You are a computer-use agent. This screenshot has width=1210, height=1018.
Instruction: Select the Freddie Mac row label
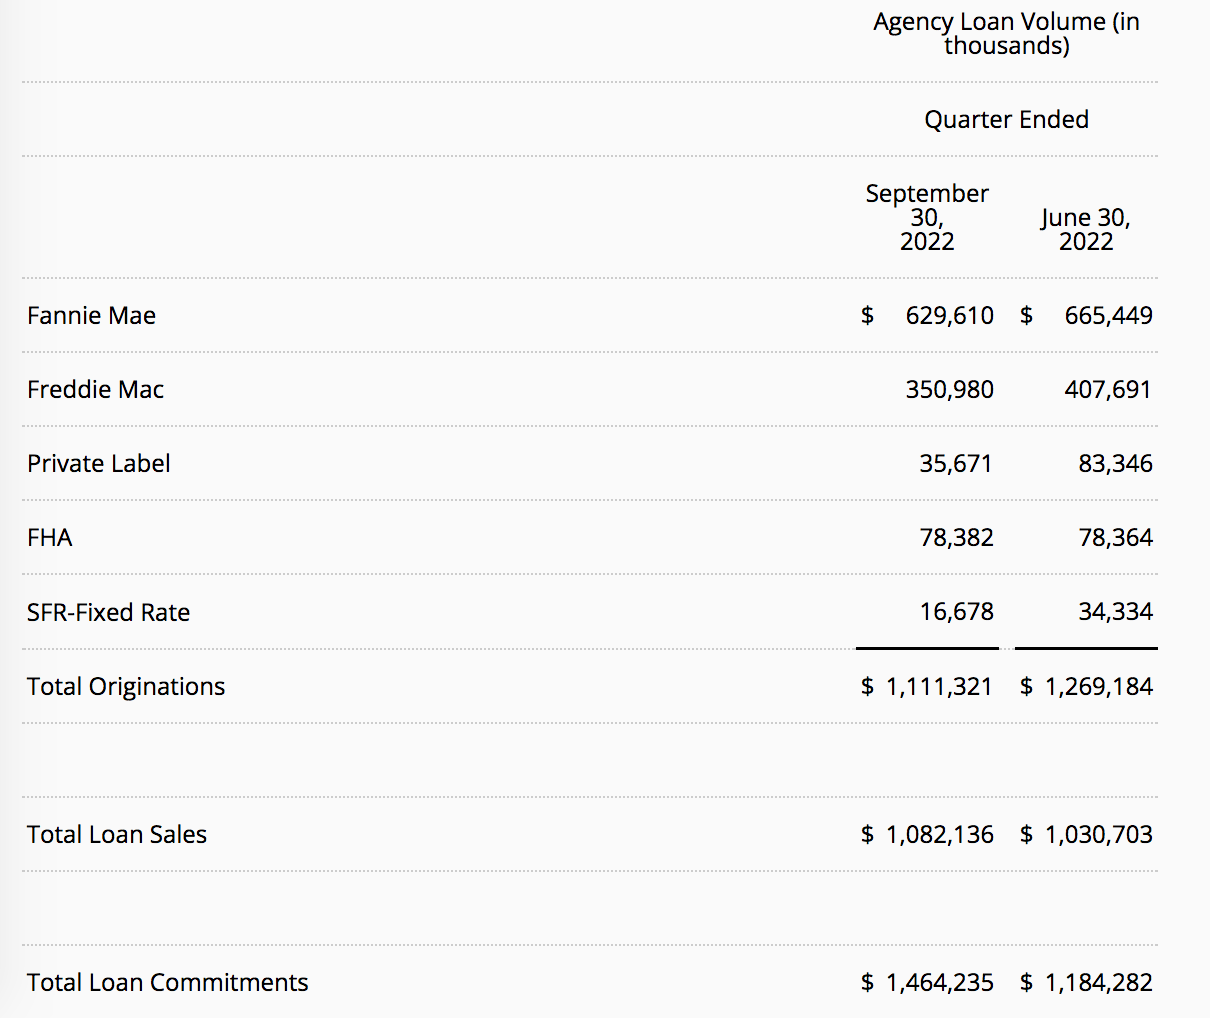point(95,390)
